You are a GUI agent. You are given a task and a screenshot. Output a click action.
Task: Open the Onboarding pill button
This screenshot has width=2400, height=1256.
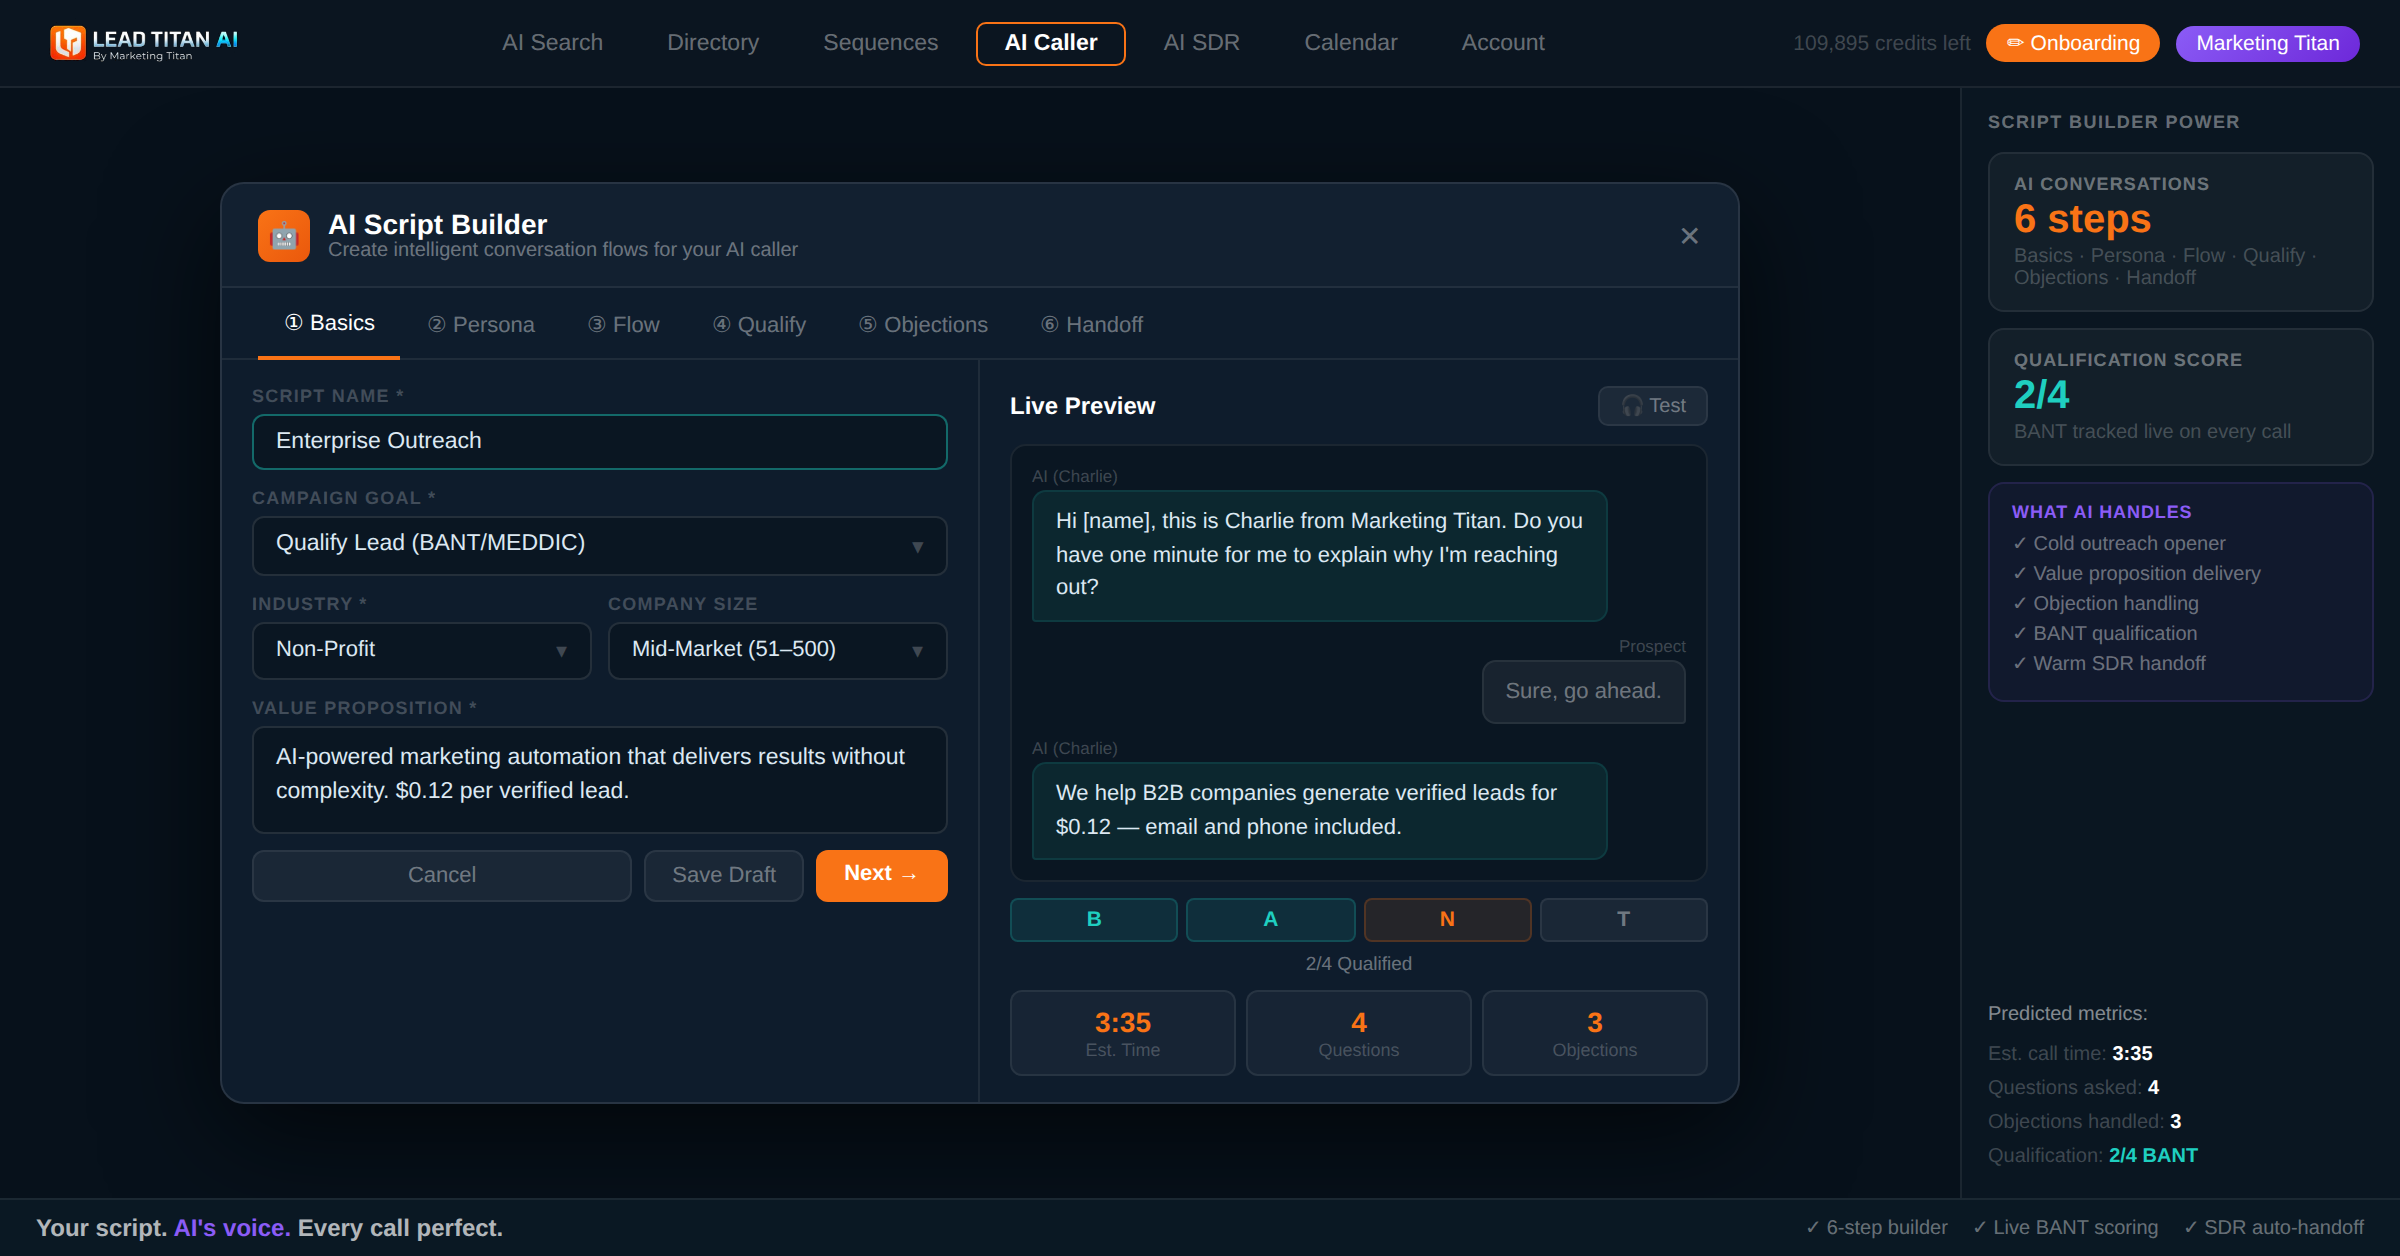[x=2072, y=43]
